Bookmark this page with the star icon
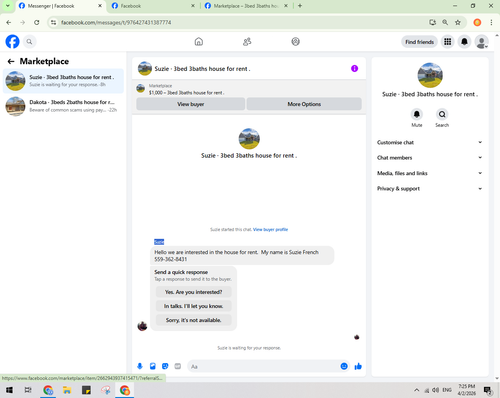 pyautogui.click(x=458, y=22)
